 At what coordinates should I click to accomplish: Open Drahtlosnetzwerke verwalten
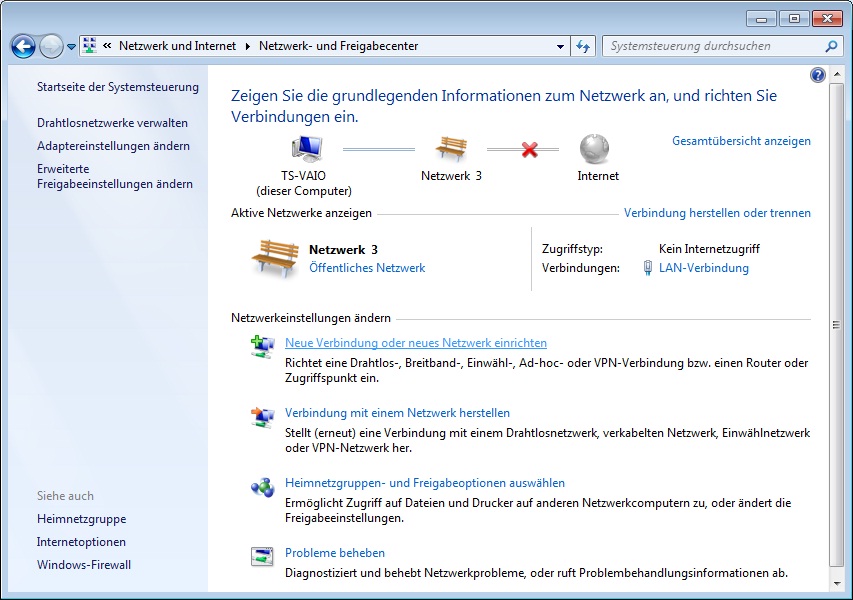(x=112, y=123)
